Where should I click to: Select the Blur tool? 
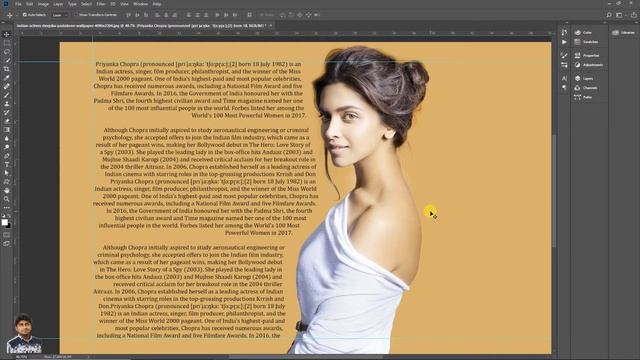pos(7,138)
